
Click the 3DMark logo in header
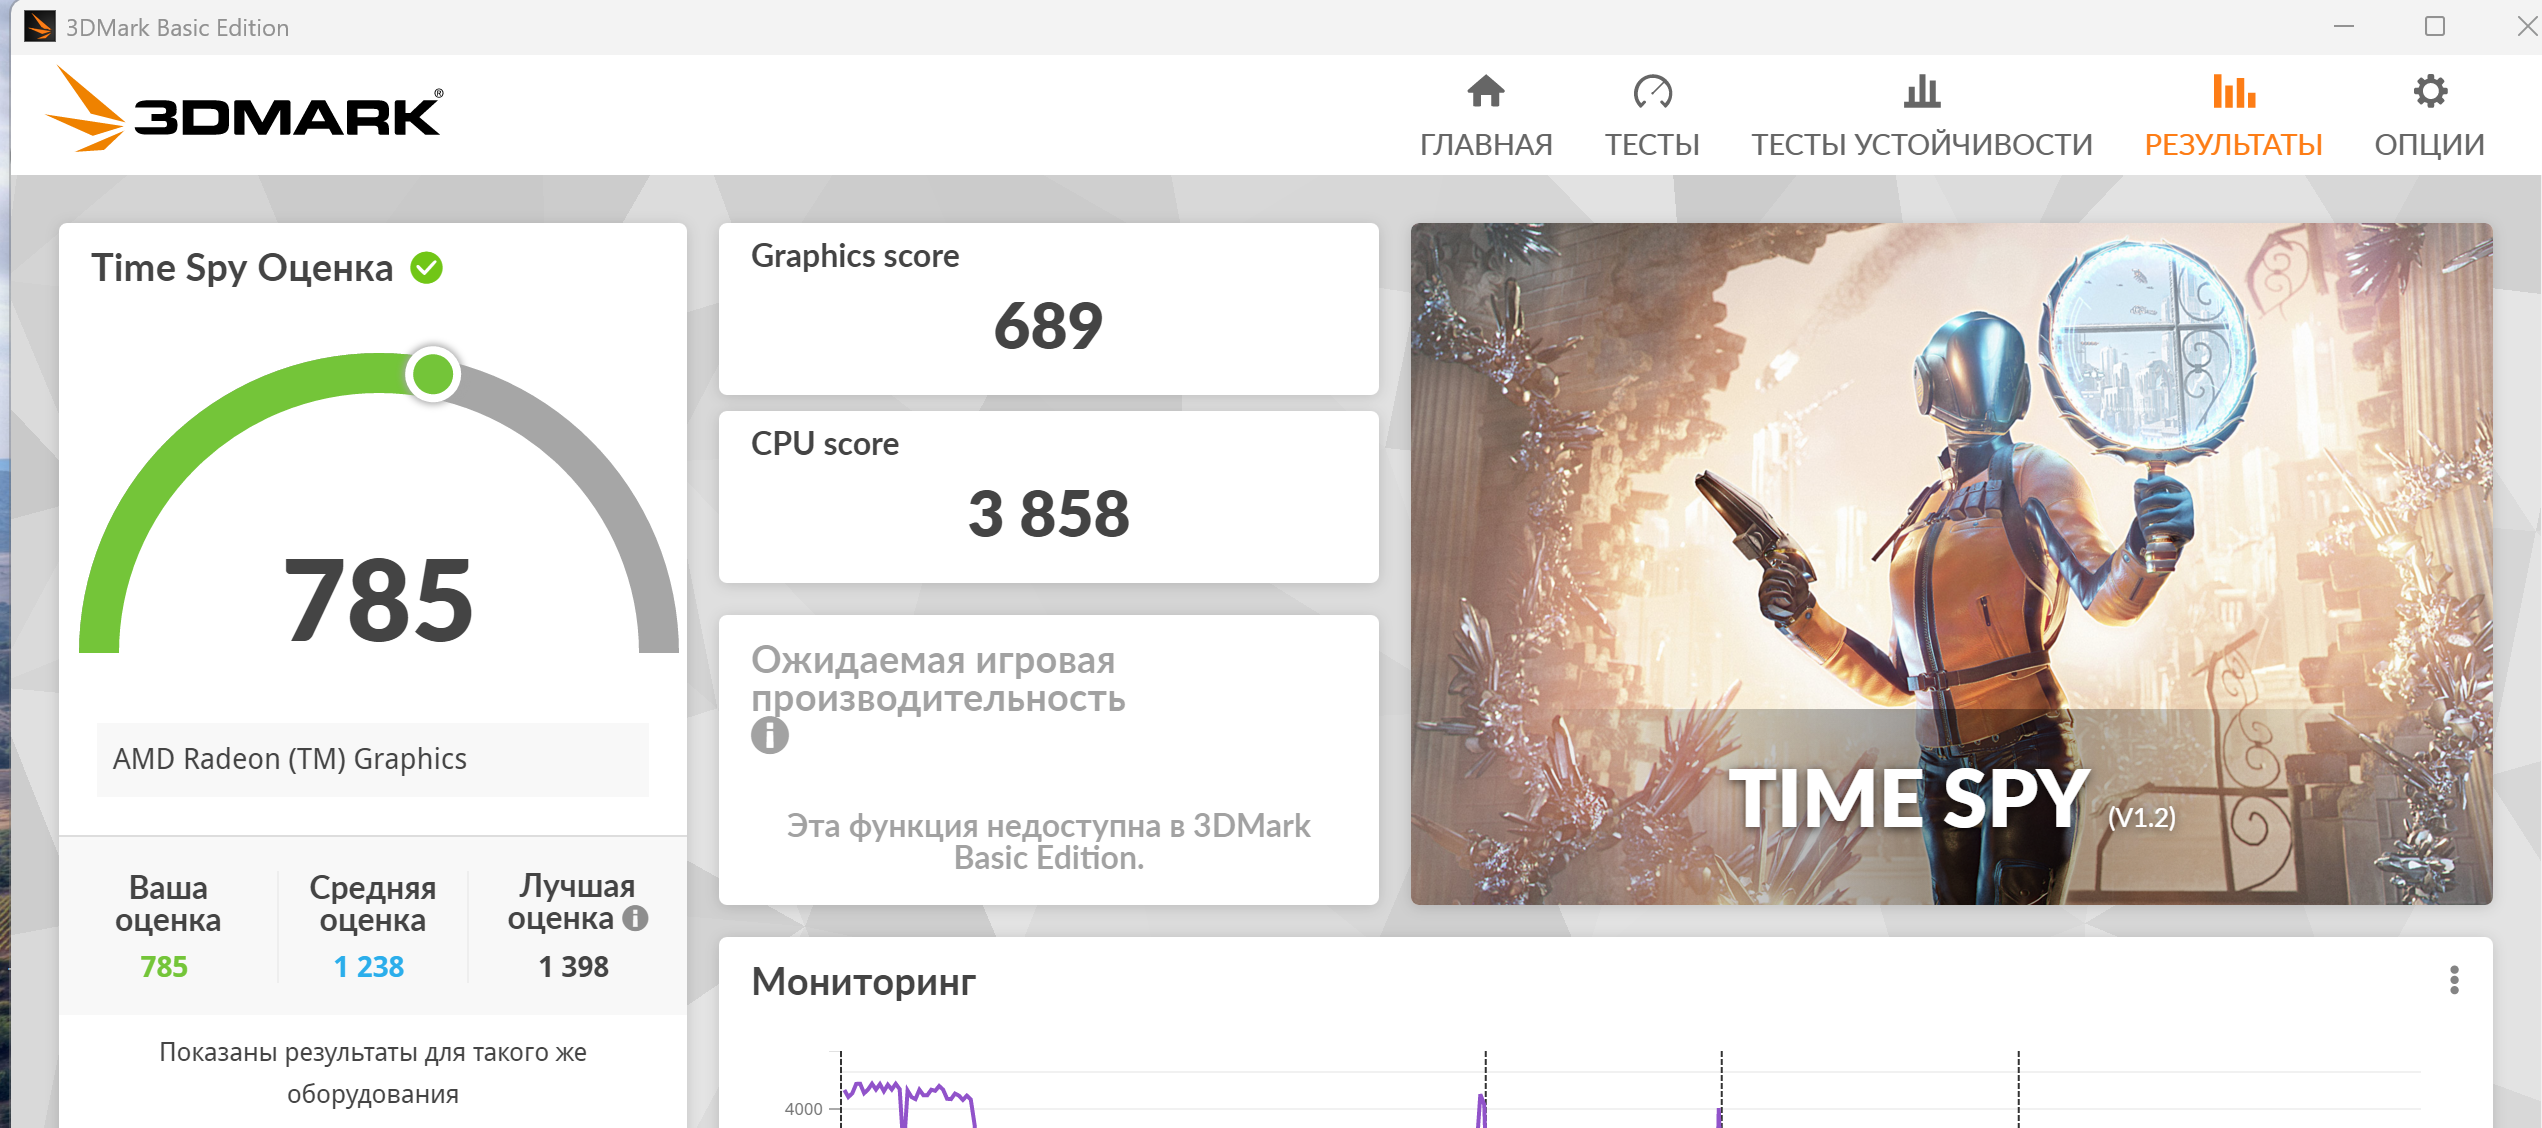coord(244,112)
